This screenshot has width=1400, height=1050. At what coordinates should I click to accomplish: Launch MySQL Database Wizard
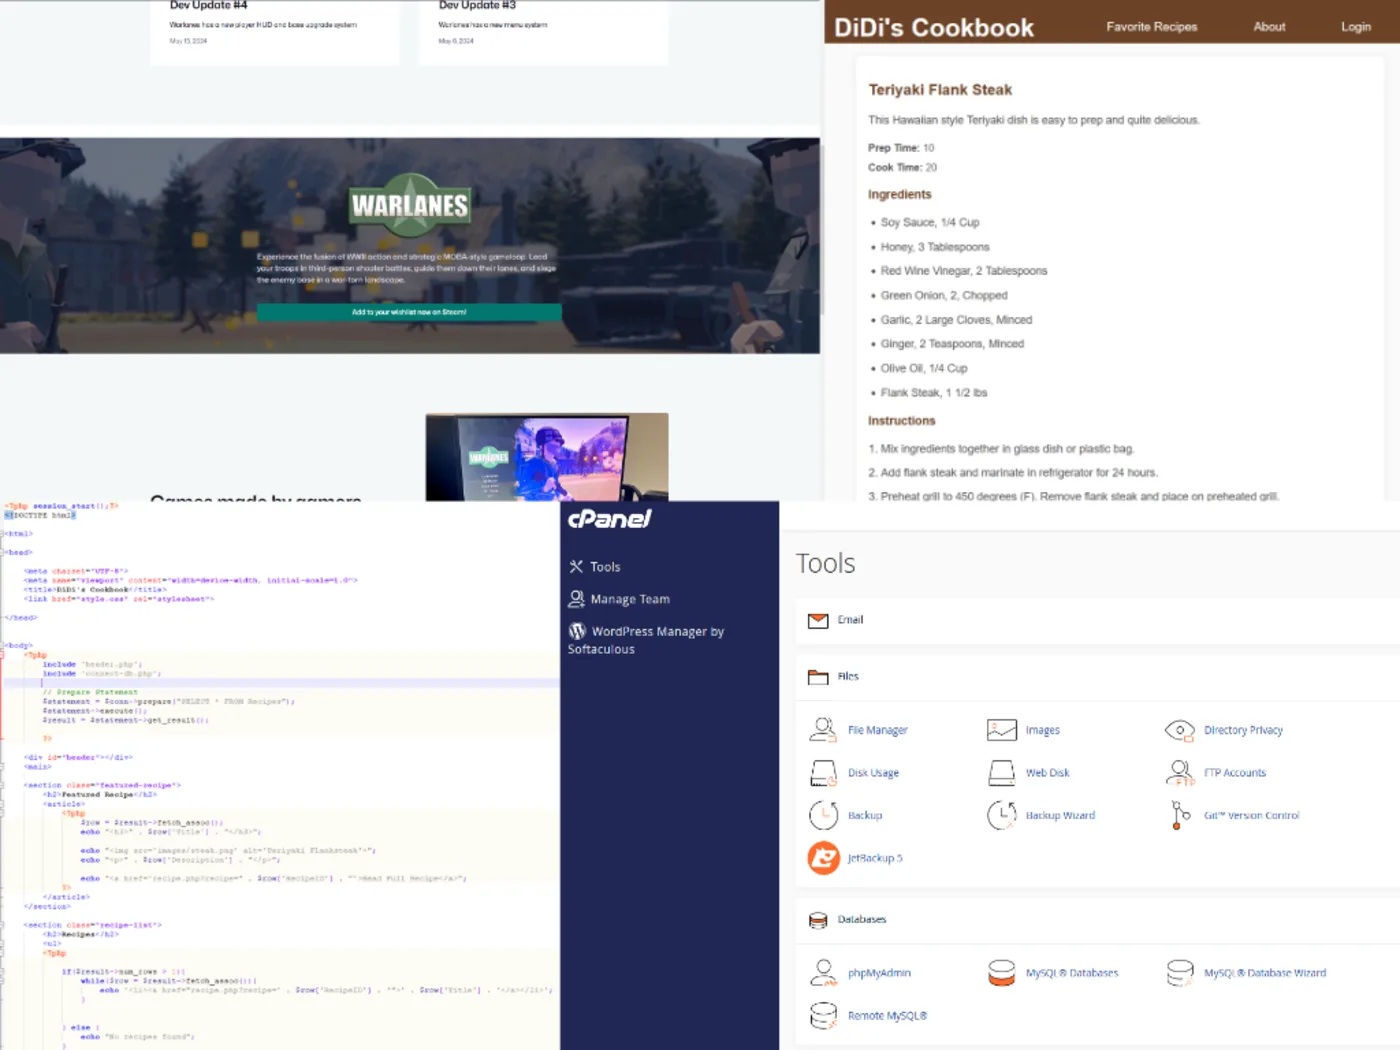coord(1265,973)
